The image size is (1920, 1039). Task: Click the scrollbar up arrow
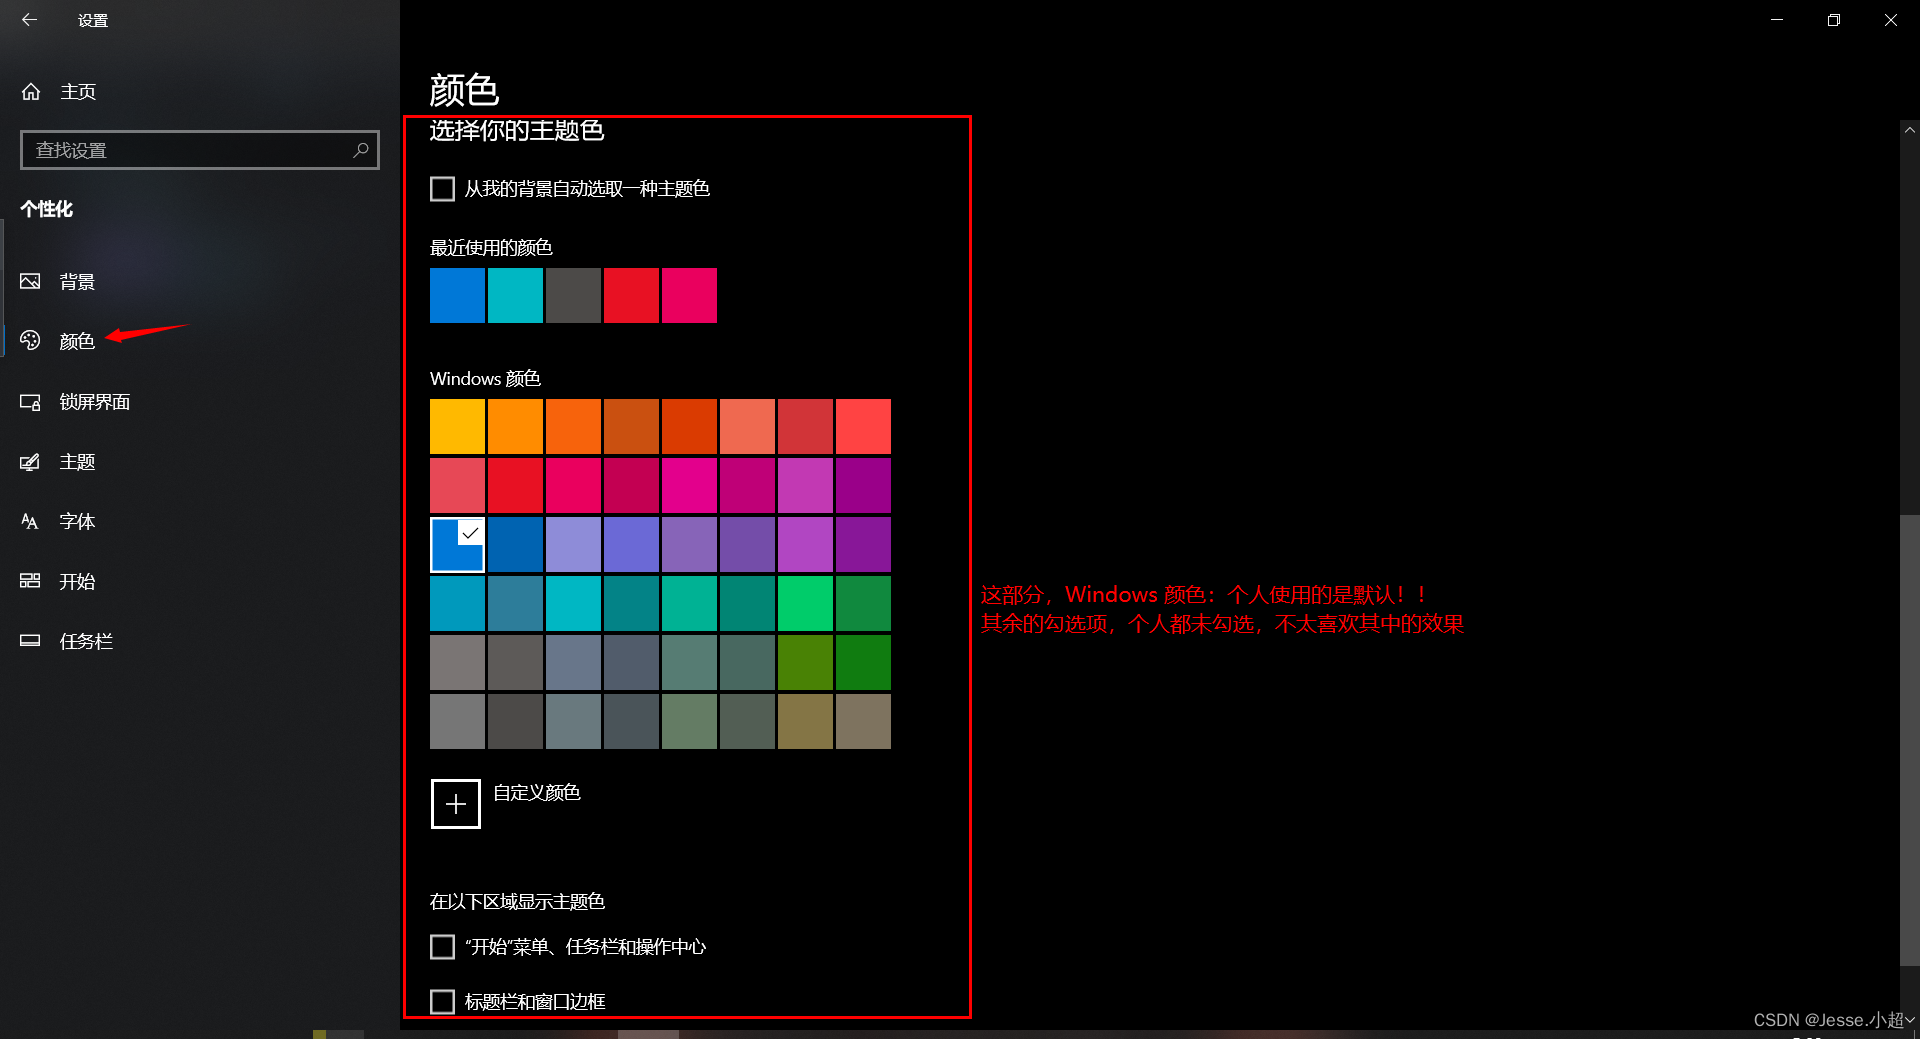[x=1909, y=130]
